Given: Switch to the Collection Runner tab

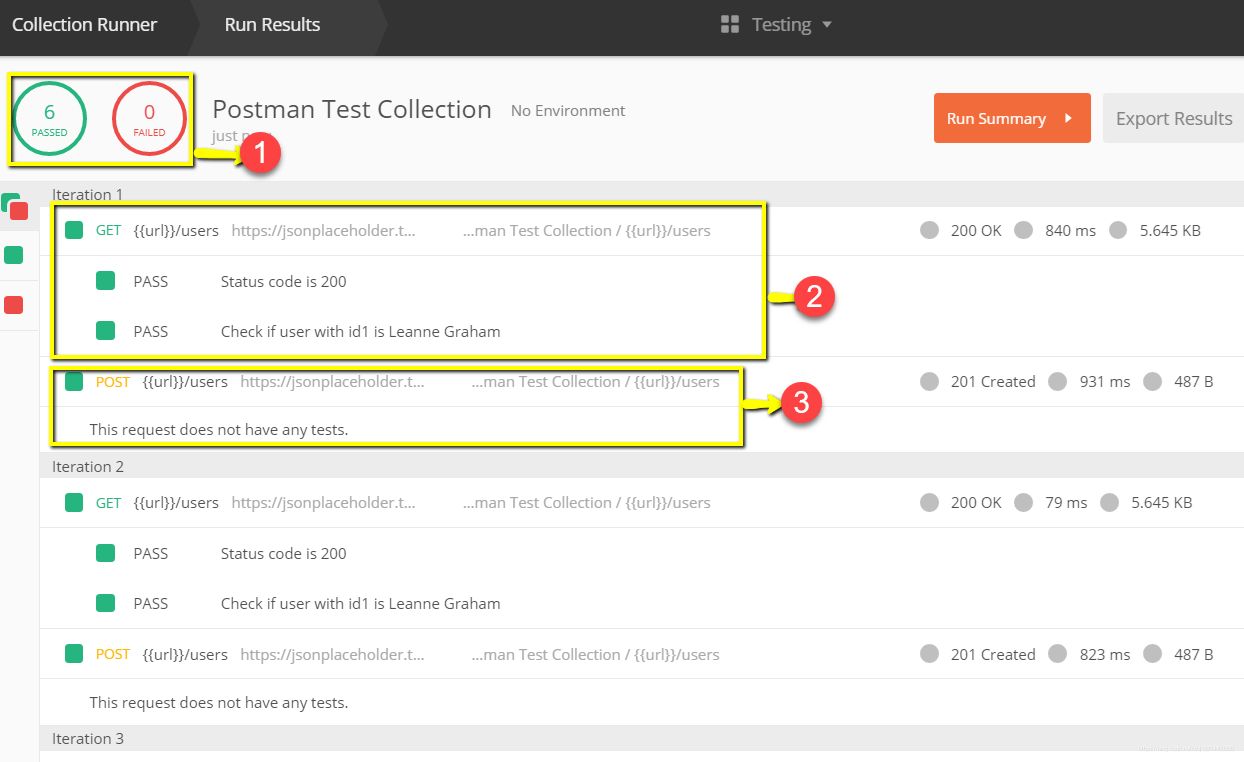Looking at the screenshot, I should tap(85, 25).
